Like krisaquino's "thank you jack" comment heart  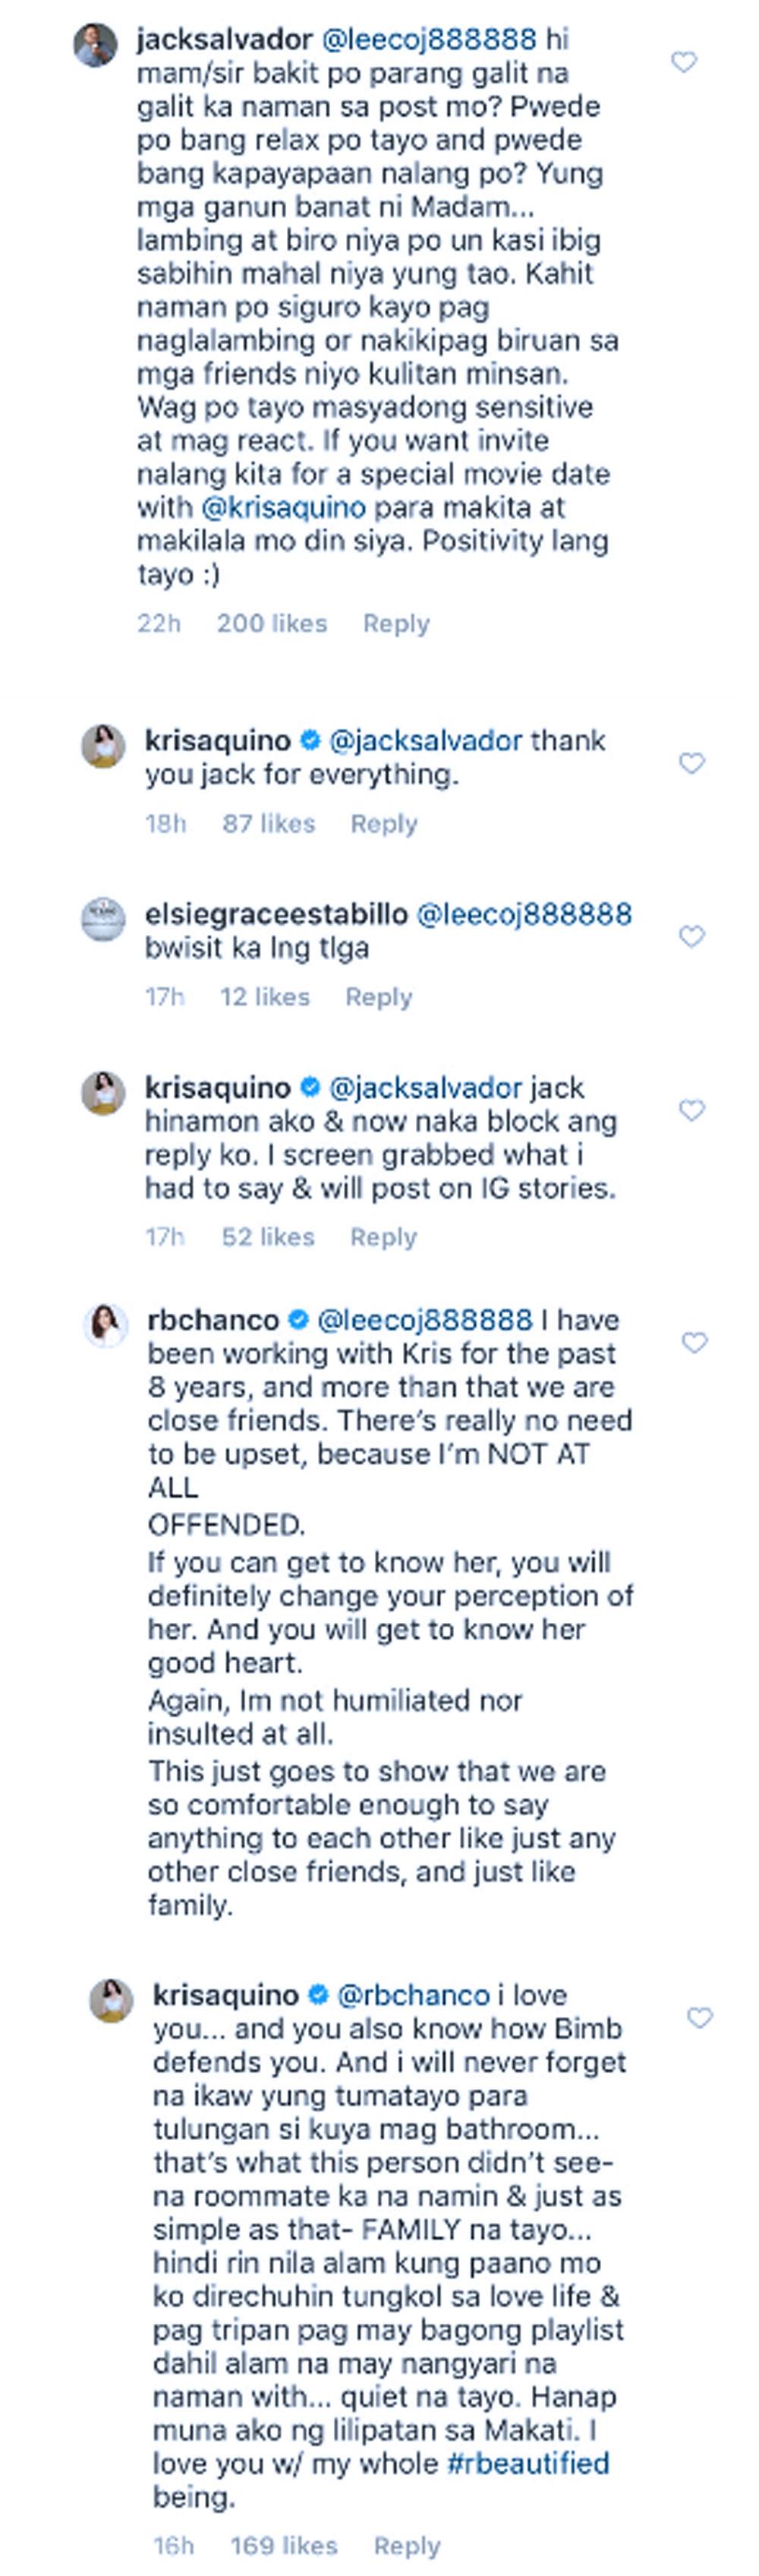[x=691, y=763]
